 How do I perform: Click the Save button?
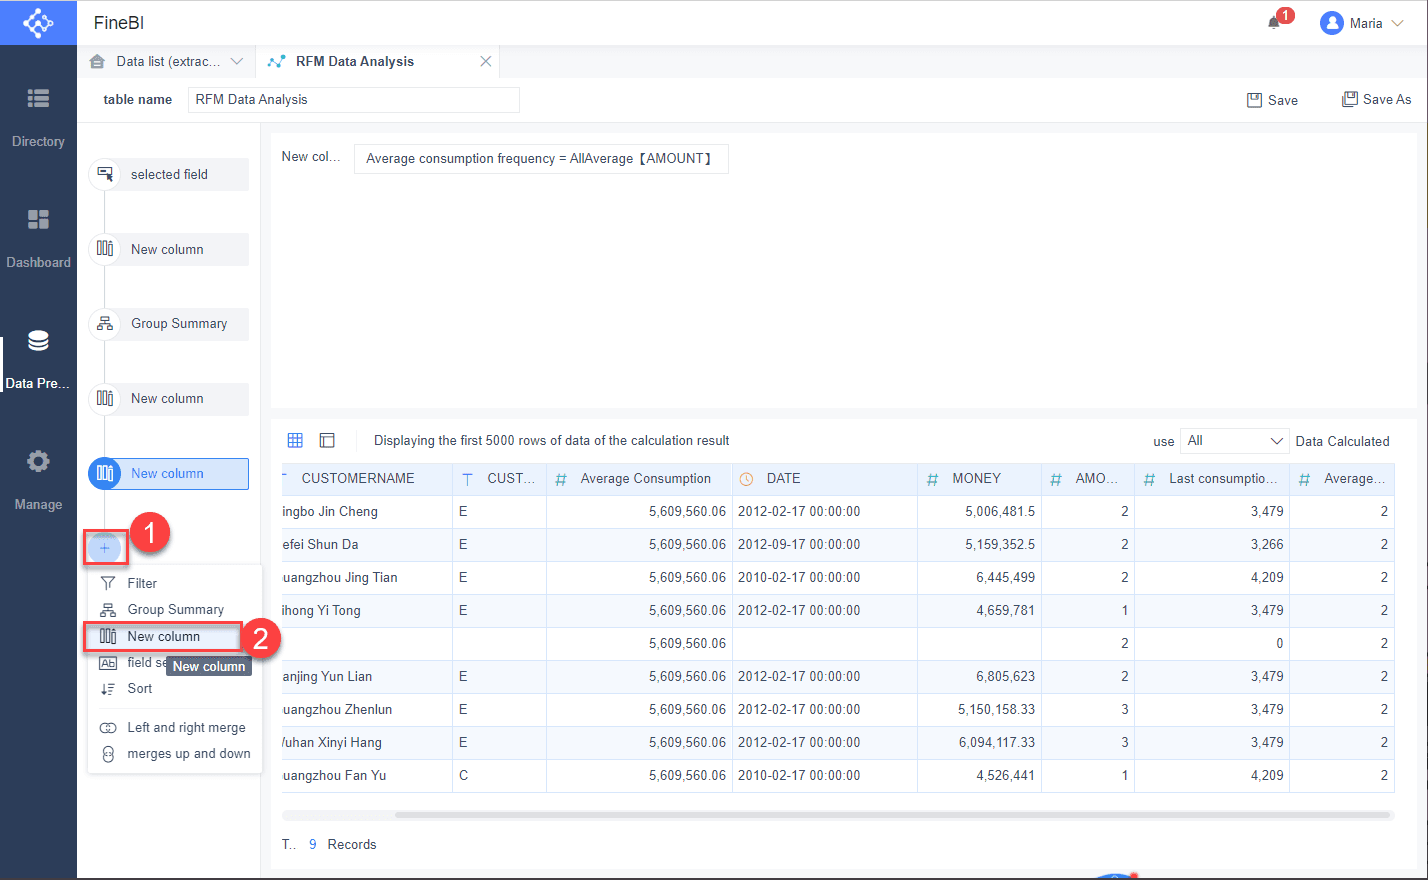(1272, 100)
